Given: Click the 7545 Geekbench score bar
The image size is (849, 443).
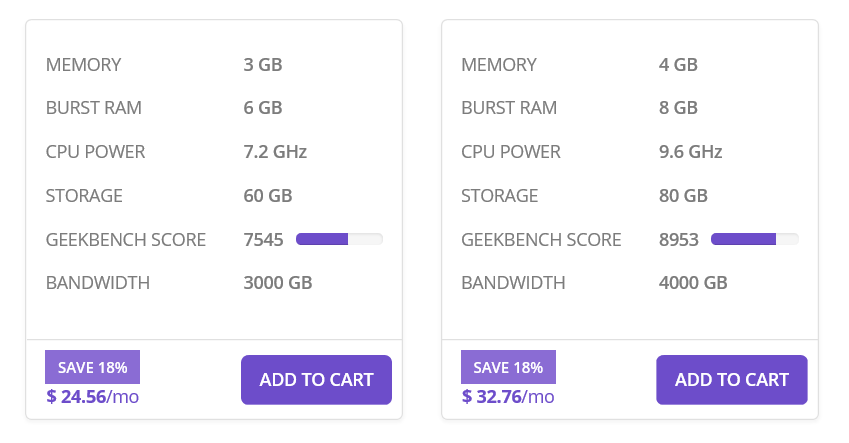Looking at the screenshot, I should pyautogui.click(x=339, y=239).
